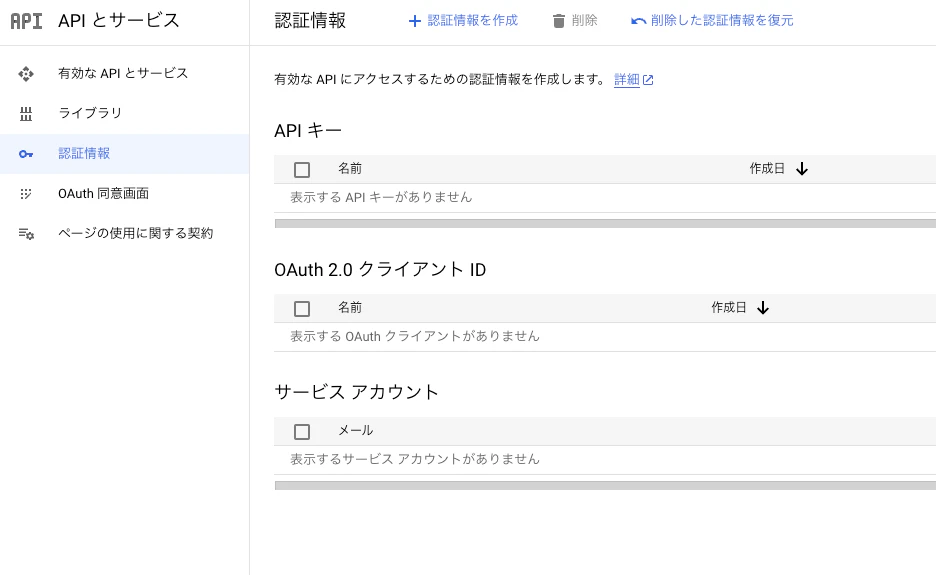The width and height of the screenshot is (936, 575).
Task: Click the 有効な API とサービス sidebar icon
Action: [26, 74]
